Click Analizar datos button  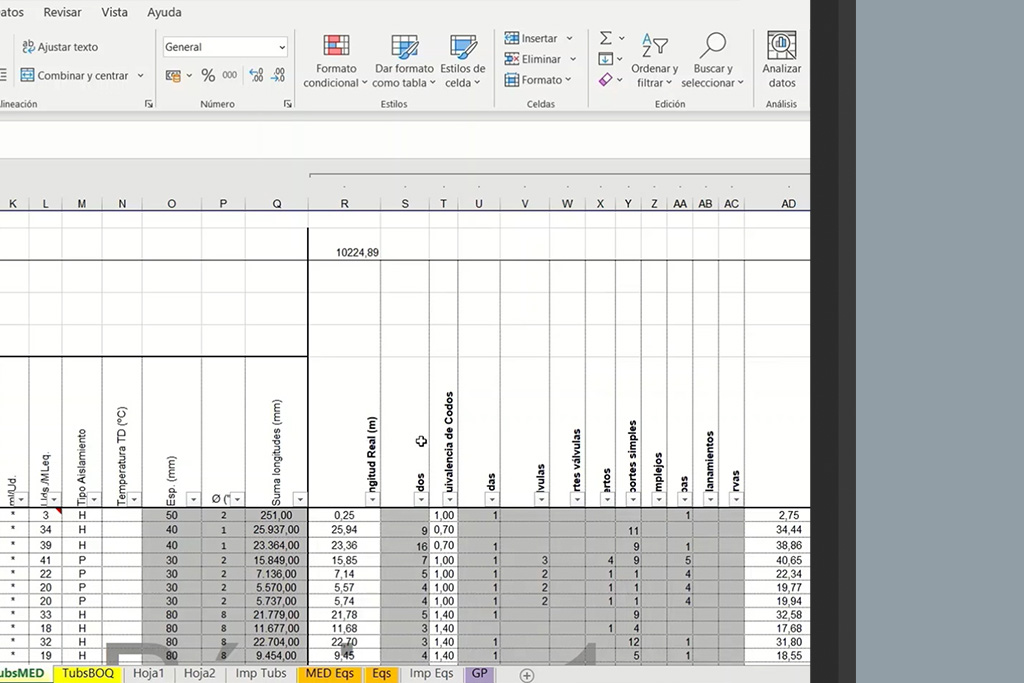pos(782,60)
